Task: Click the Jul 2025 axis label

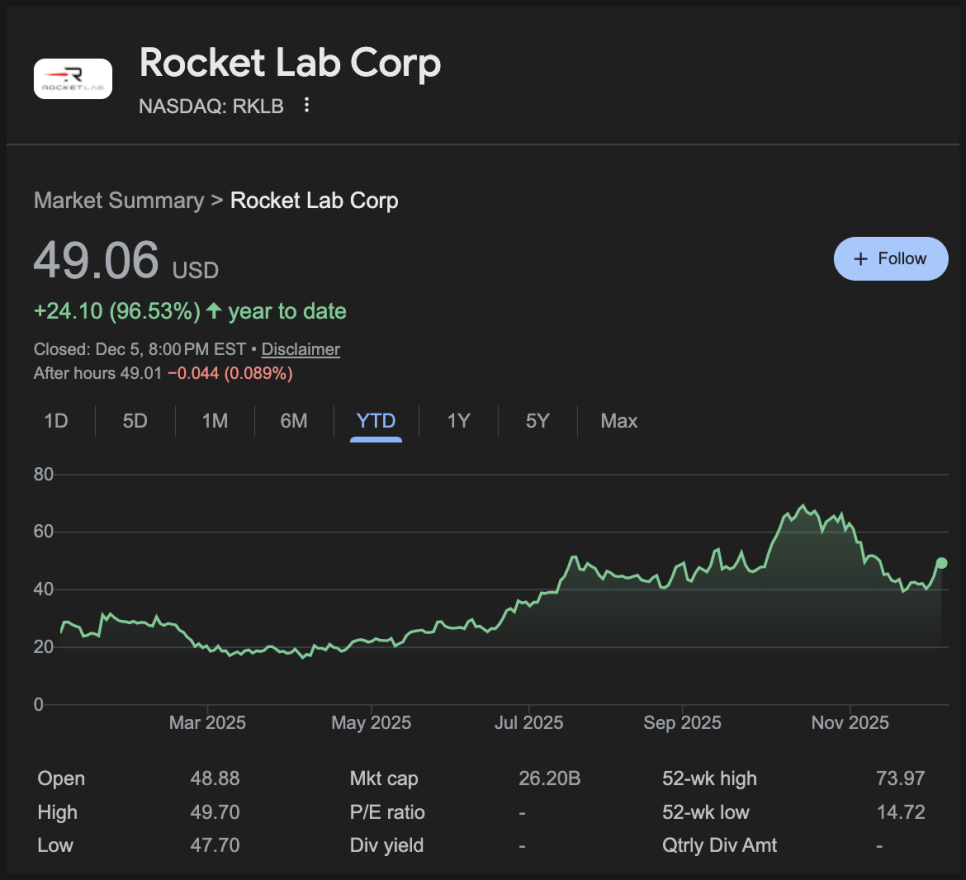Action: point(527,723)
